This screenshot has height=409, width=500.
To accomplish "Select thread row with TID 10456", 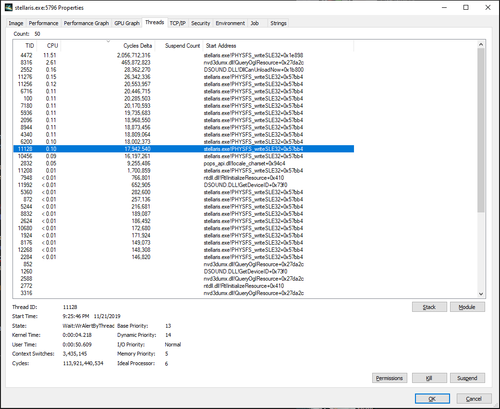I will coord(184,156).
